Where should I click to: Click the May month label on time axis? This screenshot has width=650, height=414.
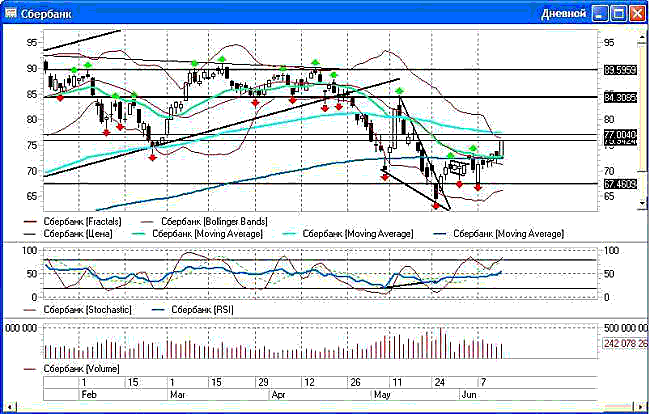[382, 395]
